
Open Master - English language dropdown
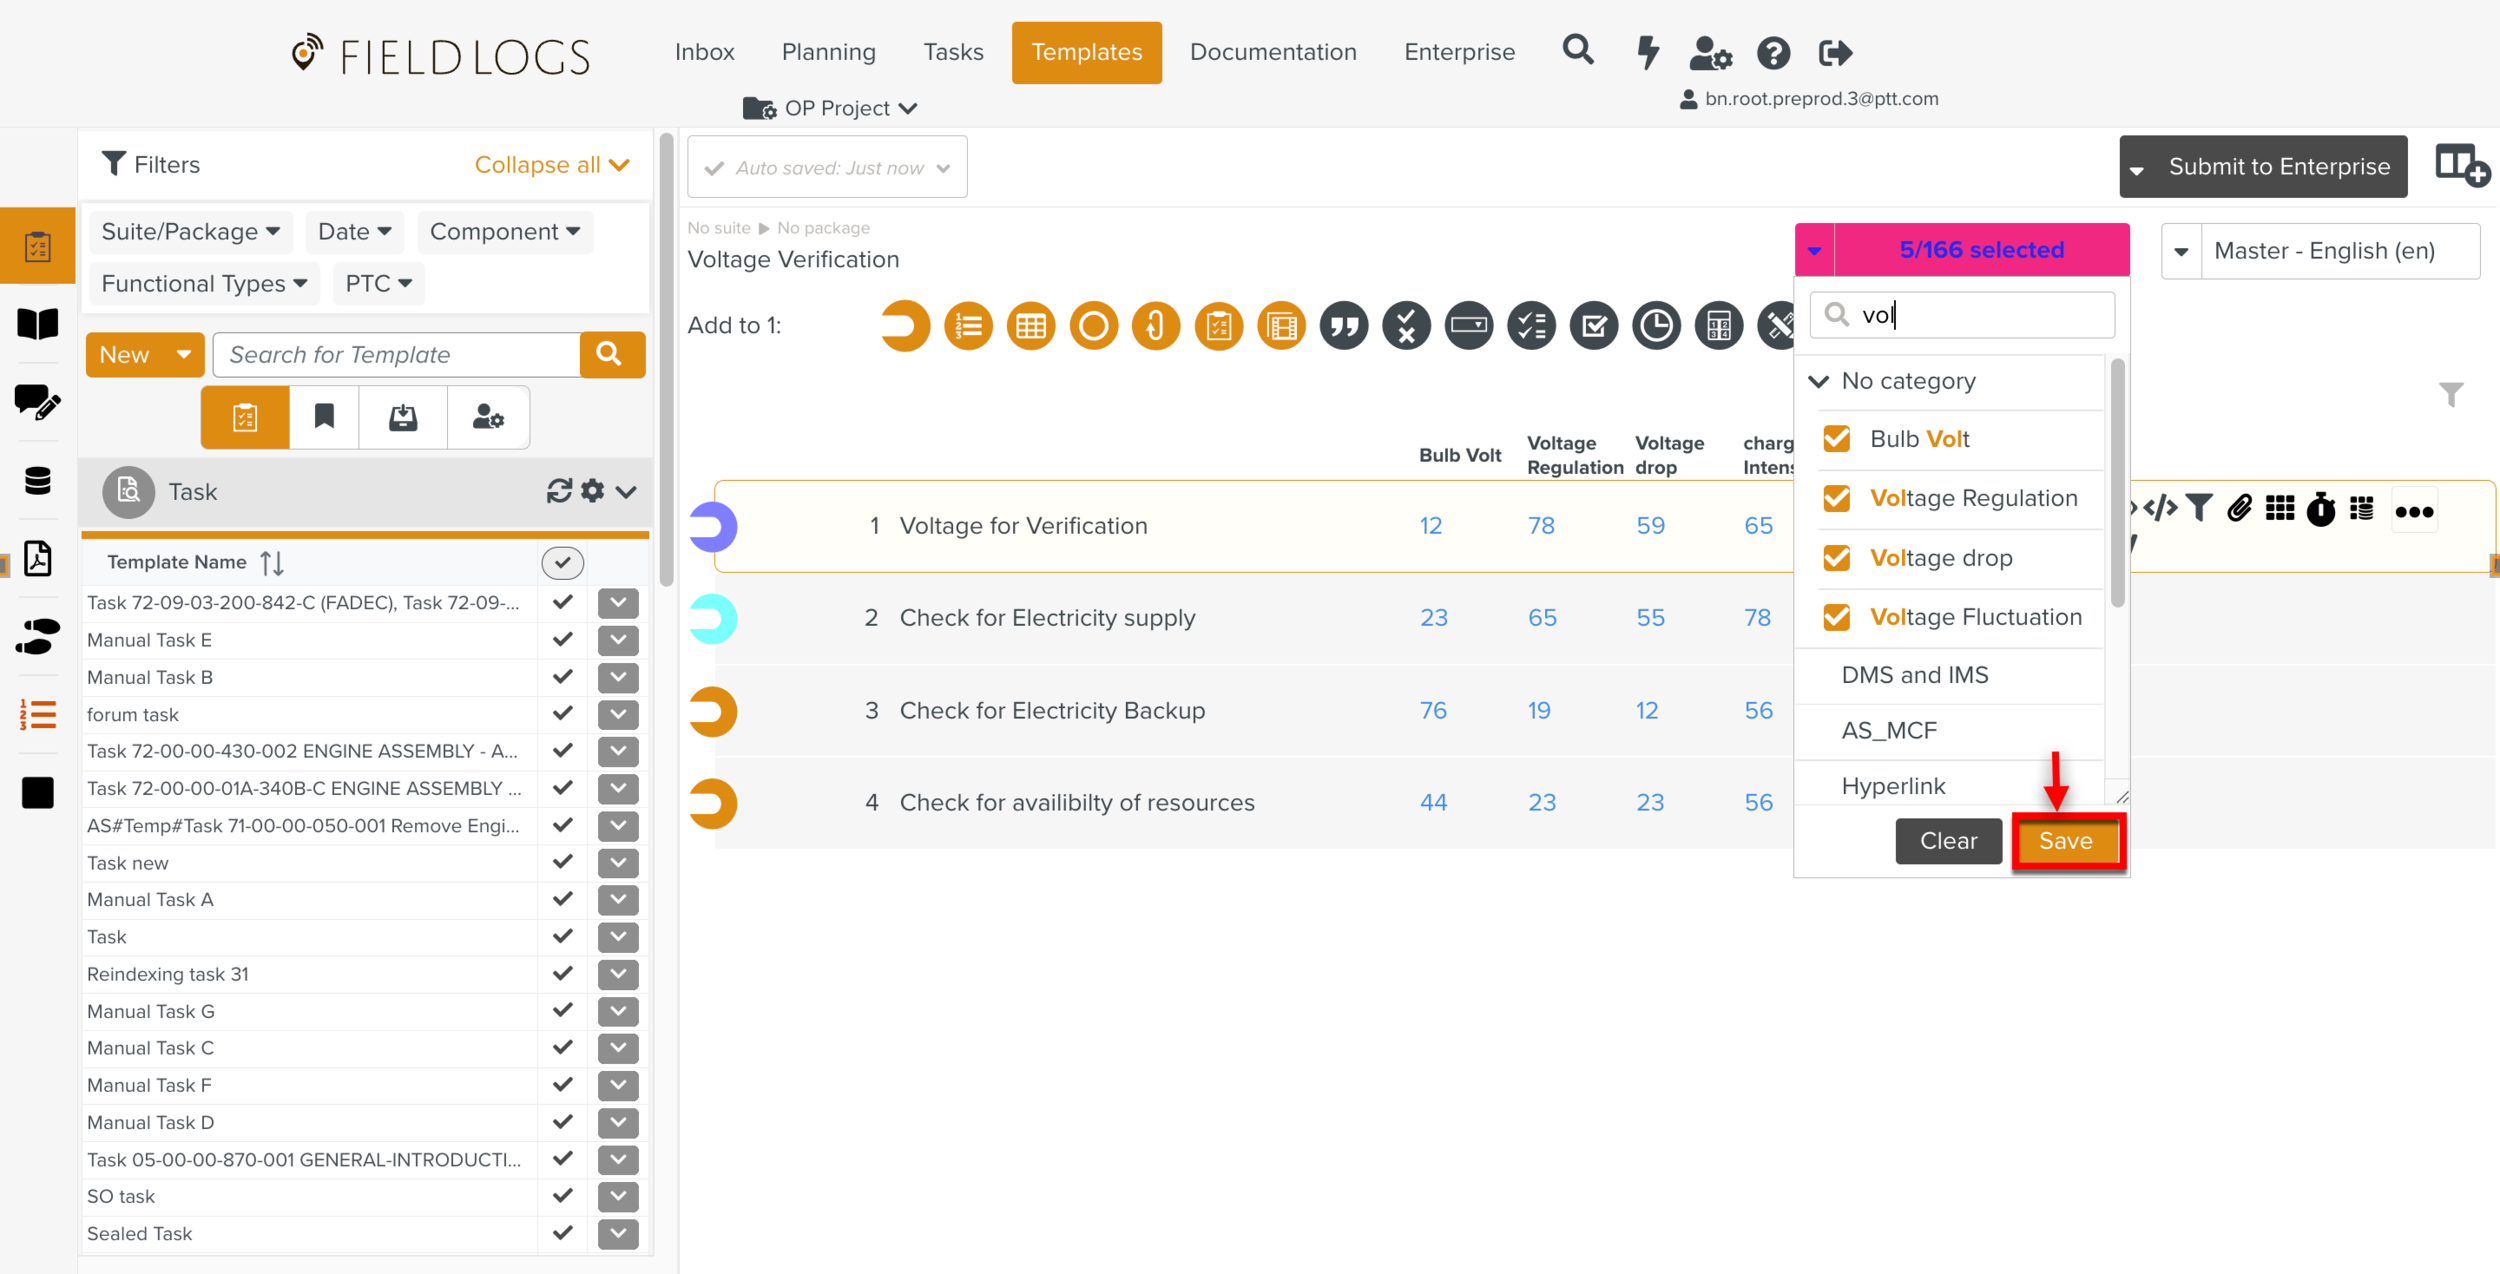coord(2320,251)
